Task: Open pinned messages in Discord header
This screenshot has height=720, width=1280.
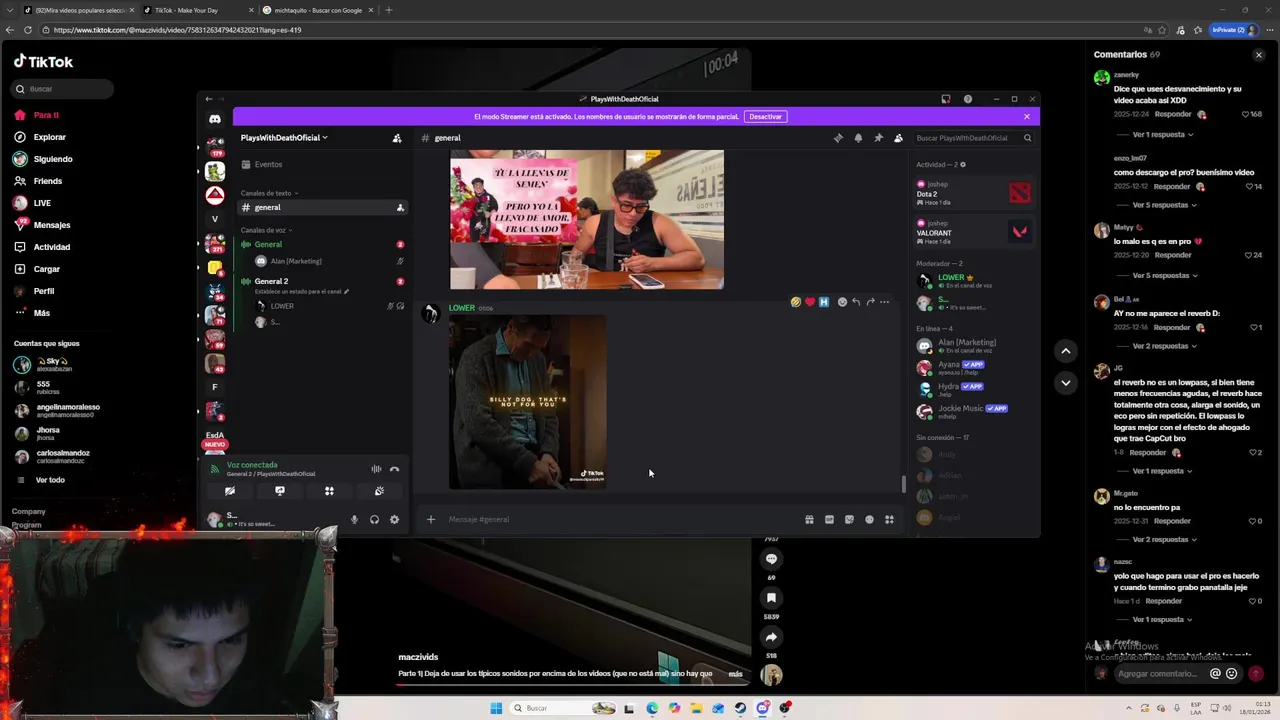Action: coord(878,138)
